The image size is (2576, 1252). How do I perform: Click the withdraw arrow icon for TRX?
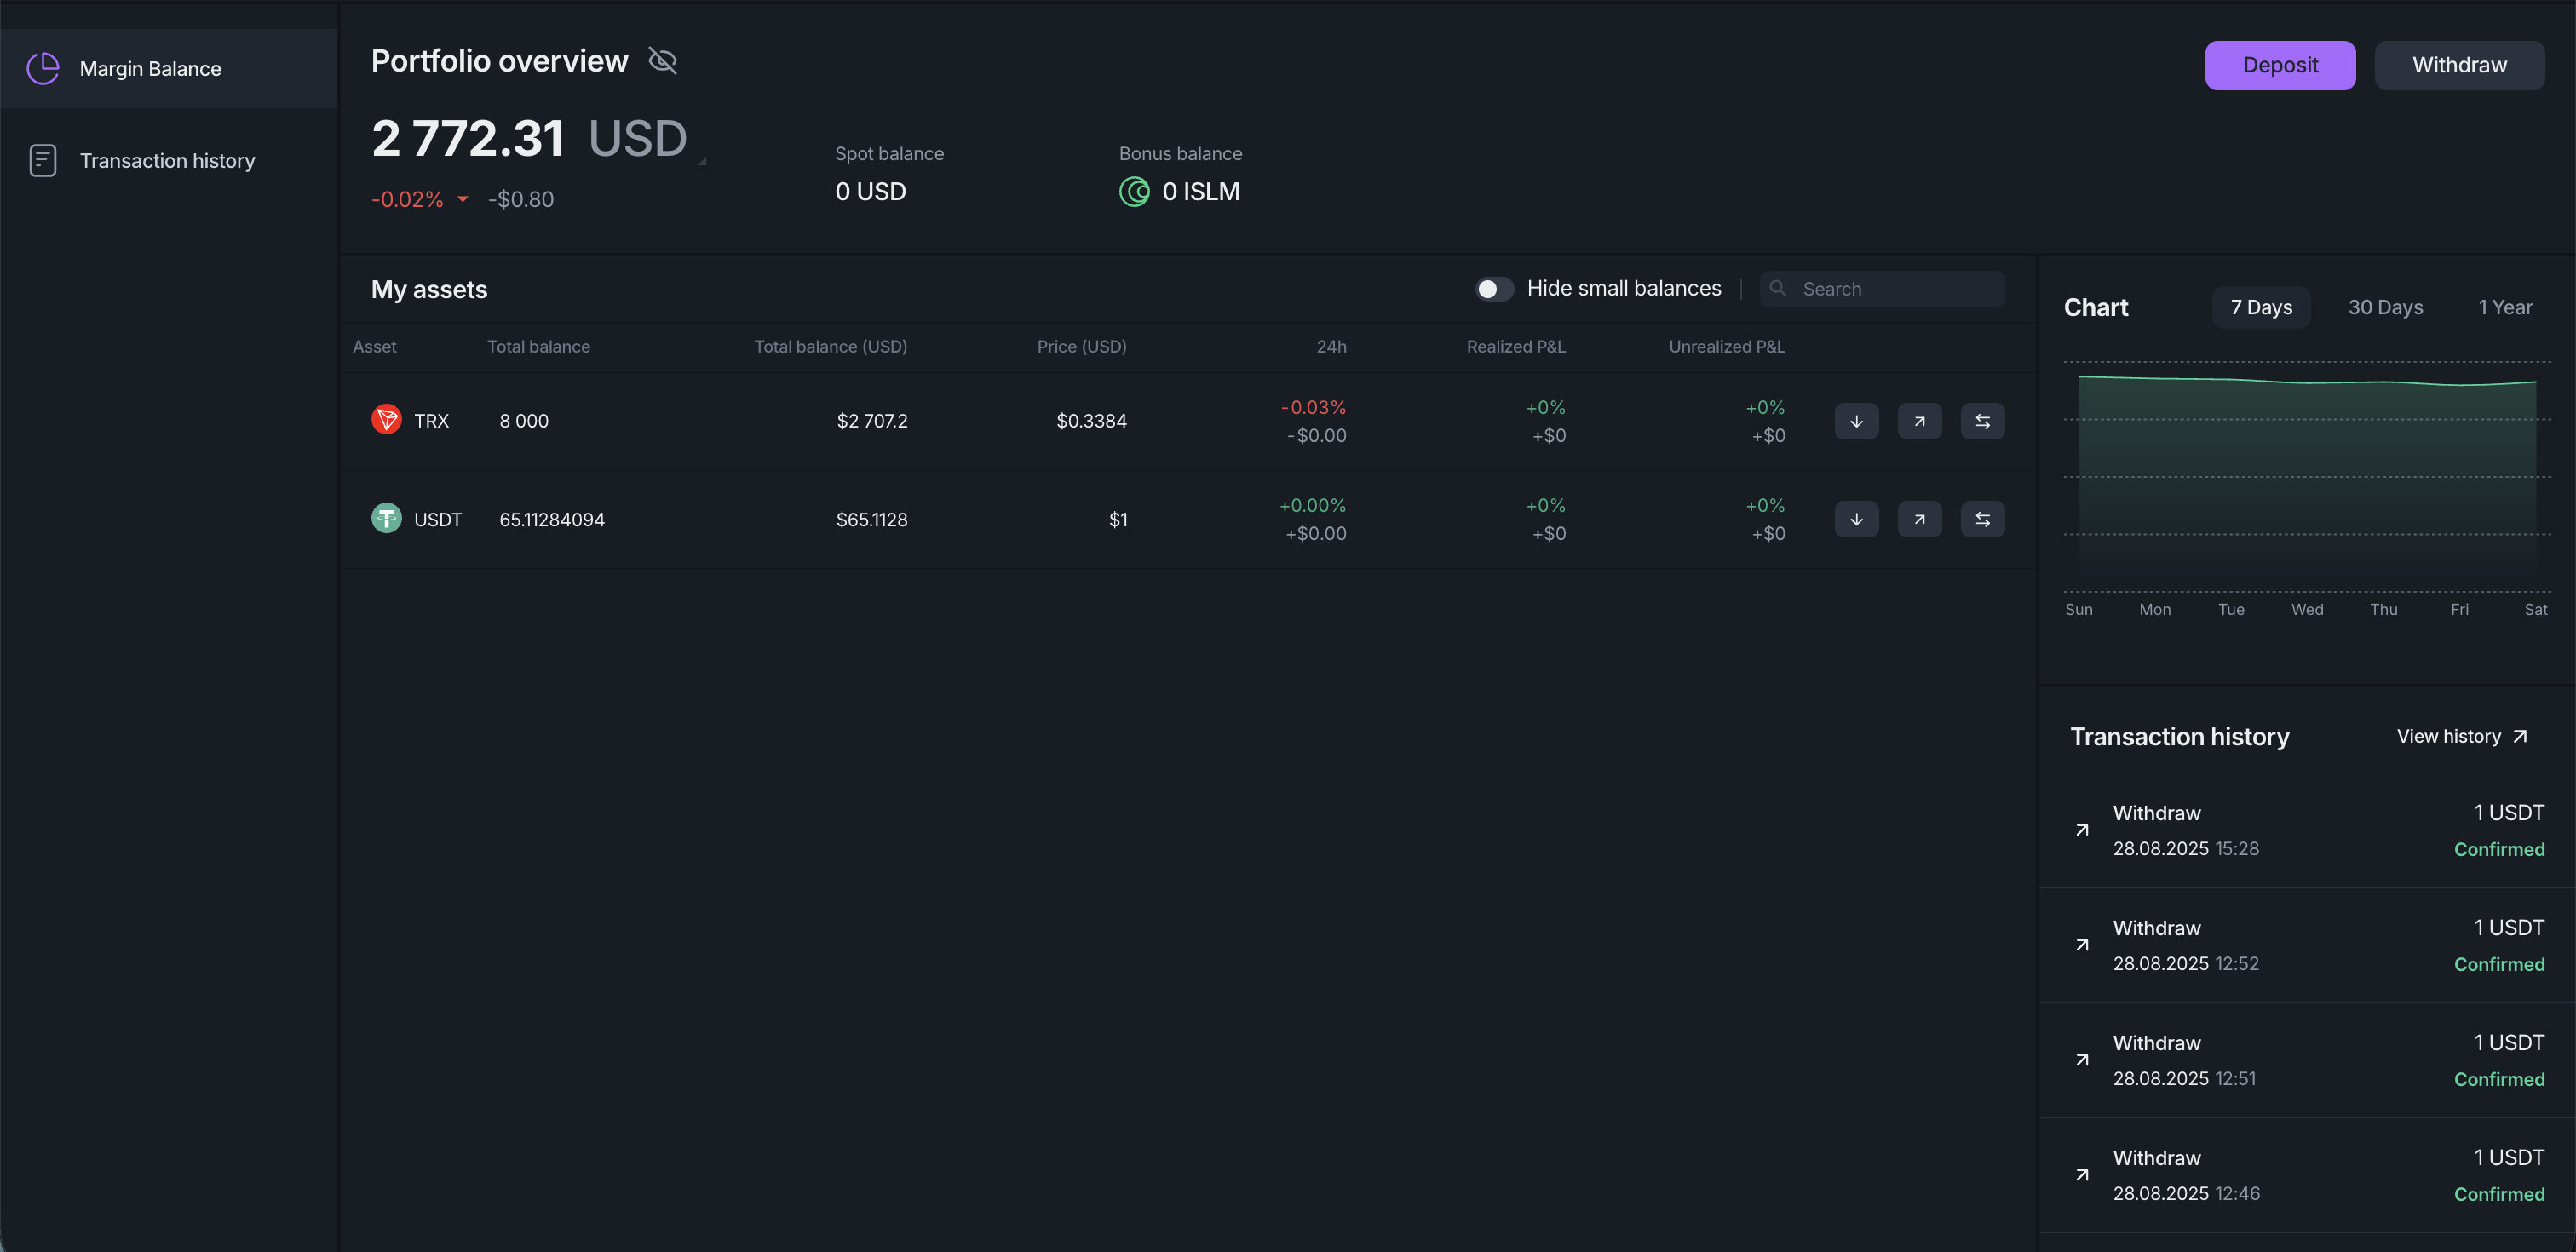pos(1920,421)
